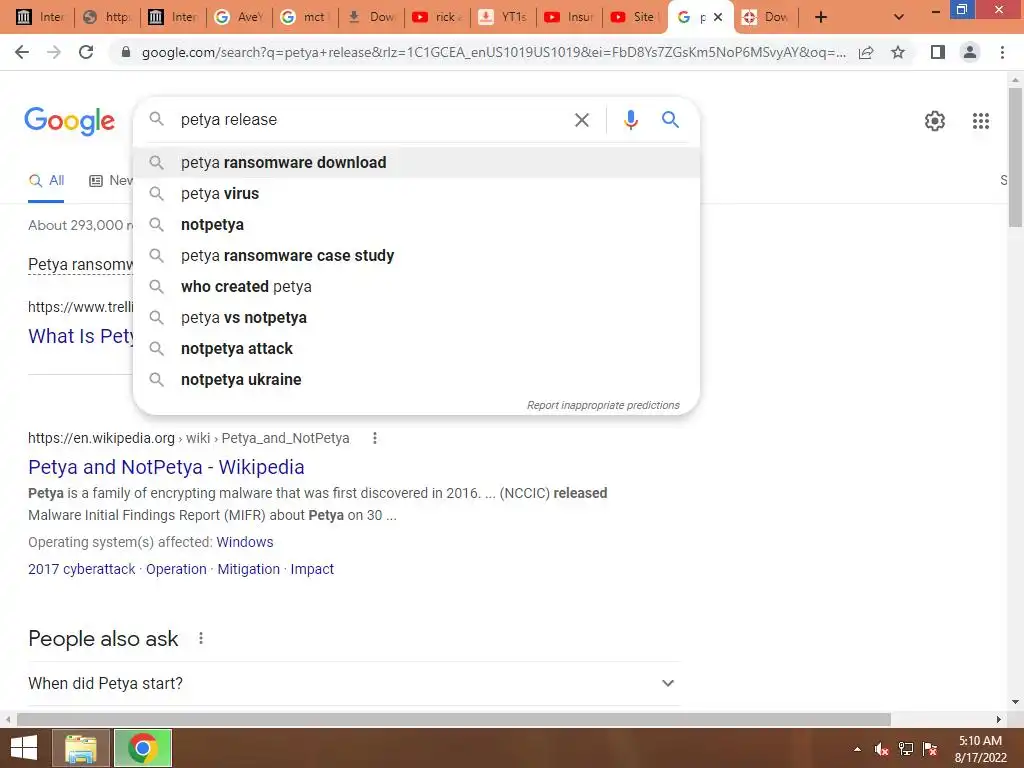Switch to the 'mct' Google tab
Image resolution: width=1024 pixels, height=768 pixels.
pos(304,17)
